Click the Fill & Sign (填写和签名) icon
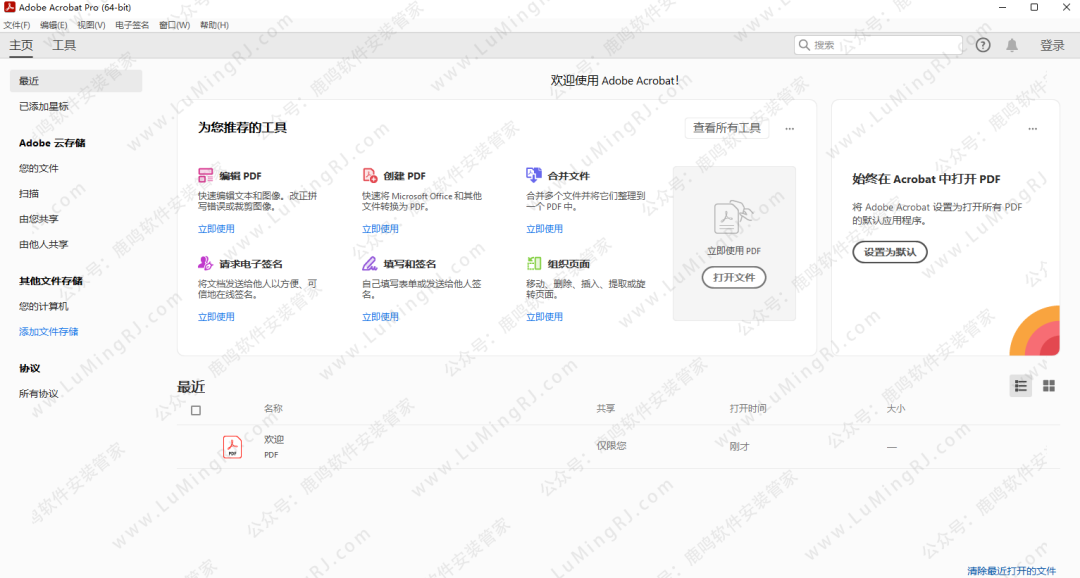This screenshot has height=578, width=1080. 369,263
